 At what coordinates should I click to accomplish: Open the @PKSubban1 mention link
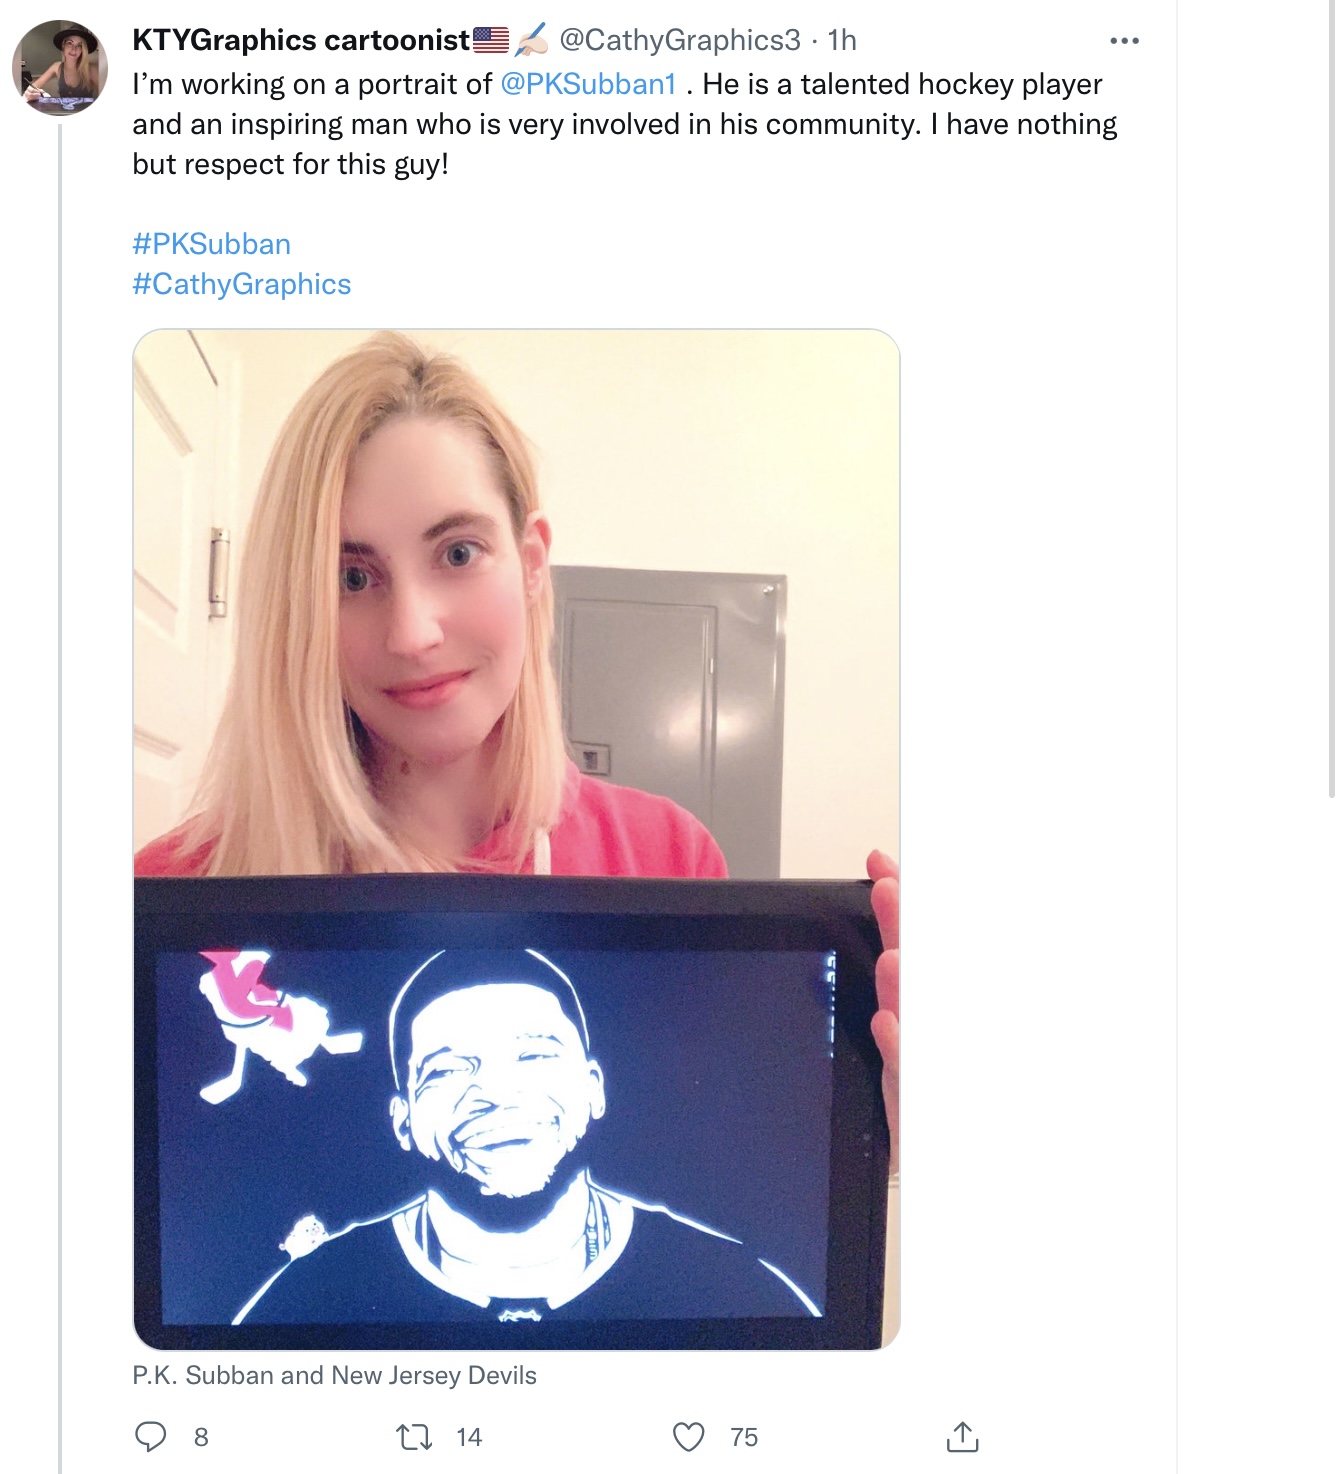(x=588, y=84)
